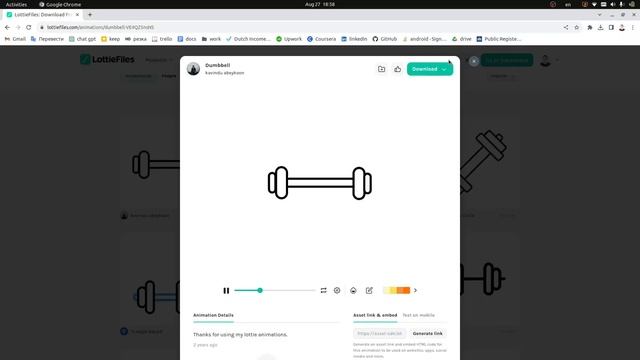Bookmark this page with the star icon

point(577,27)
